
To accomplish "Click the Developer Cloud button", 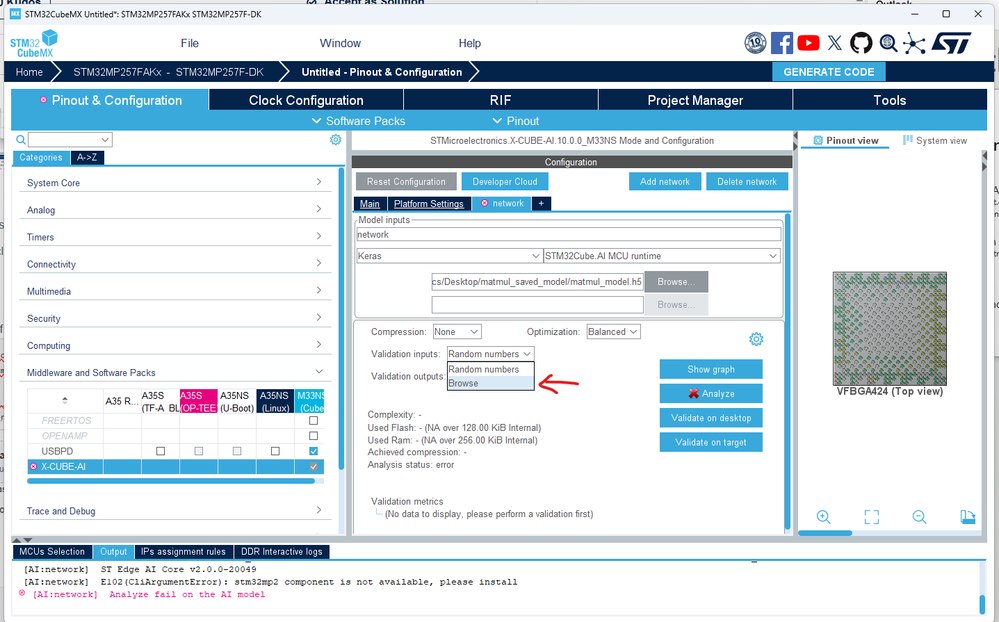I will (505, 182).
